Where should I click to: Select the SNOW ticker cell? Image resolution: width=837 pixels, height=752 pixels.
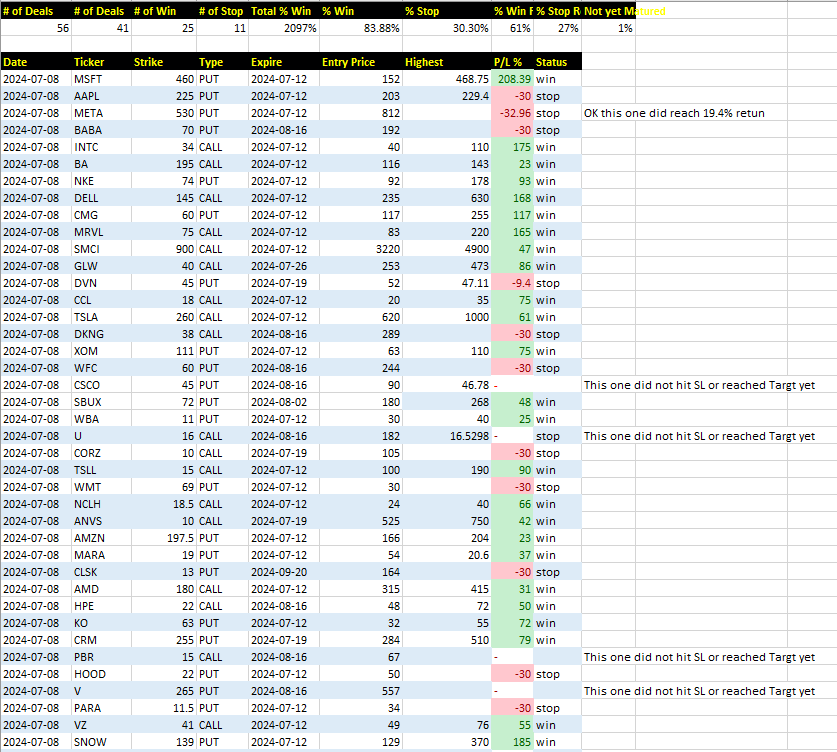[101, 742]
